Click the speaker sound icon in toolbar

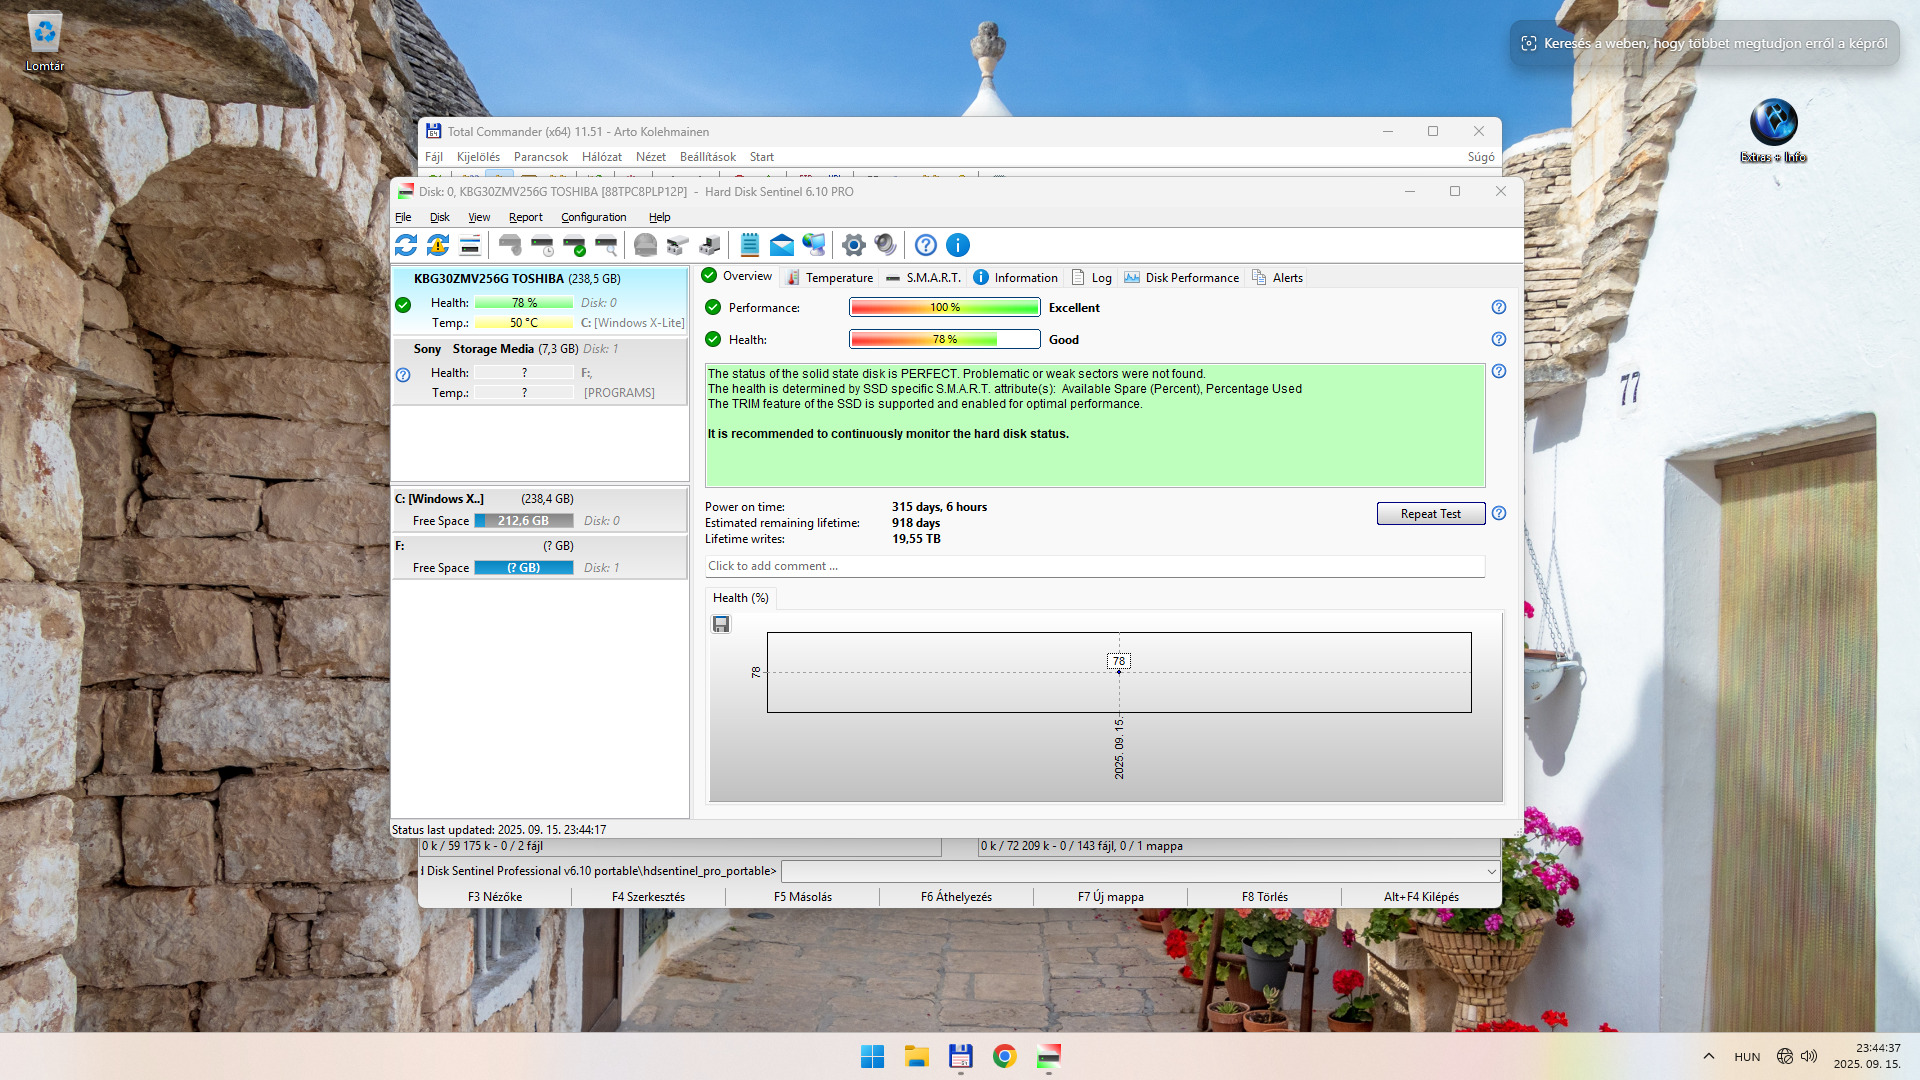pyautogui.click(x=885, y=245)
